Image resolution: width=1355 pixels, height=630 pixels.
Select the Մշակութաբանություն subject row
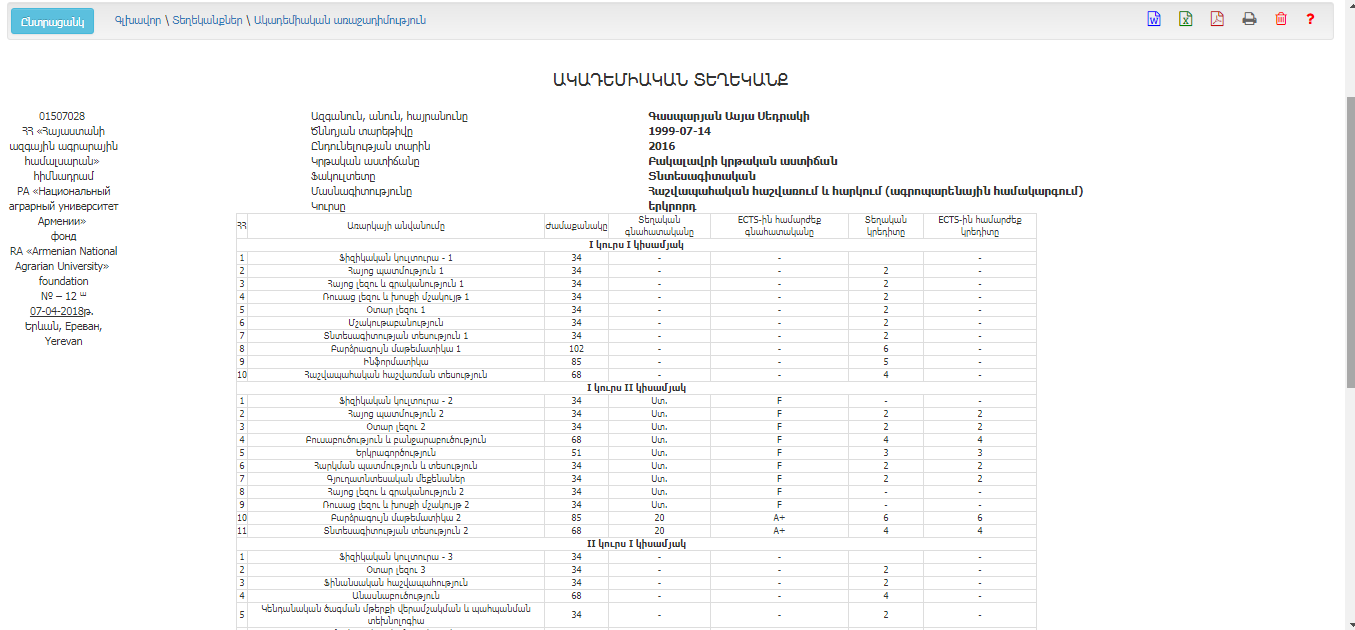click(x=395, y=323)
